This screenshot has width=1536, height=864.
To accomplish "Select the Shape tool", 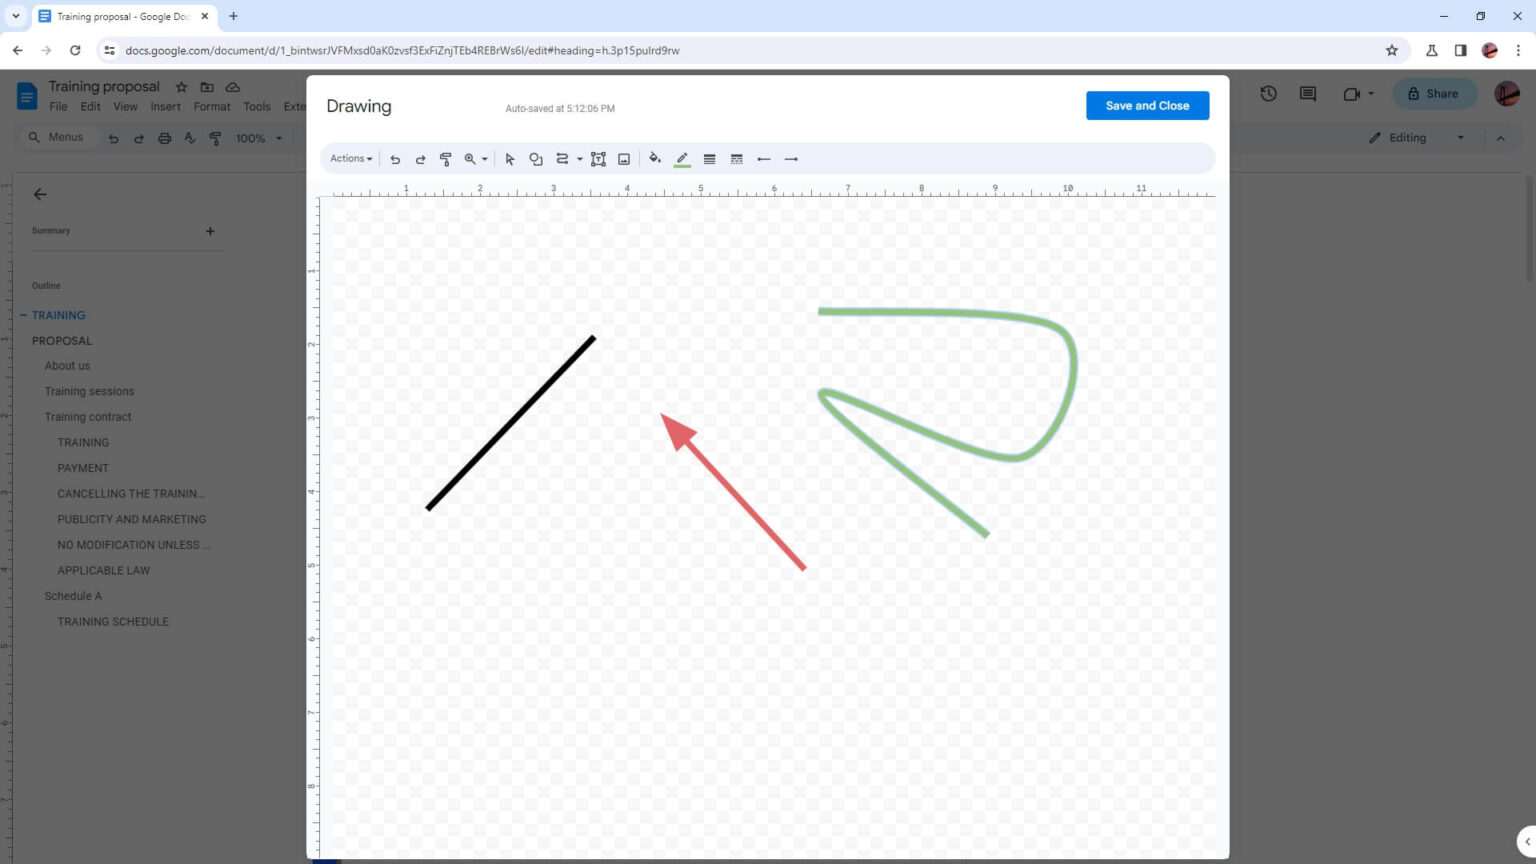I will point(536,158).
